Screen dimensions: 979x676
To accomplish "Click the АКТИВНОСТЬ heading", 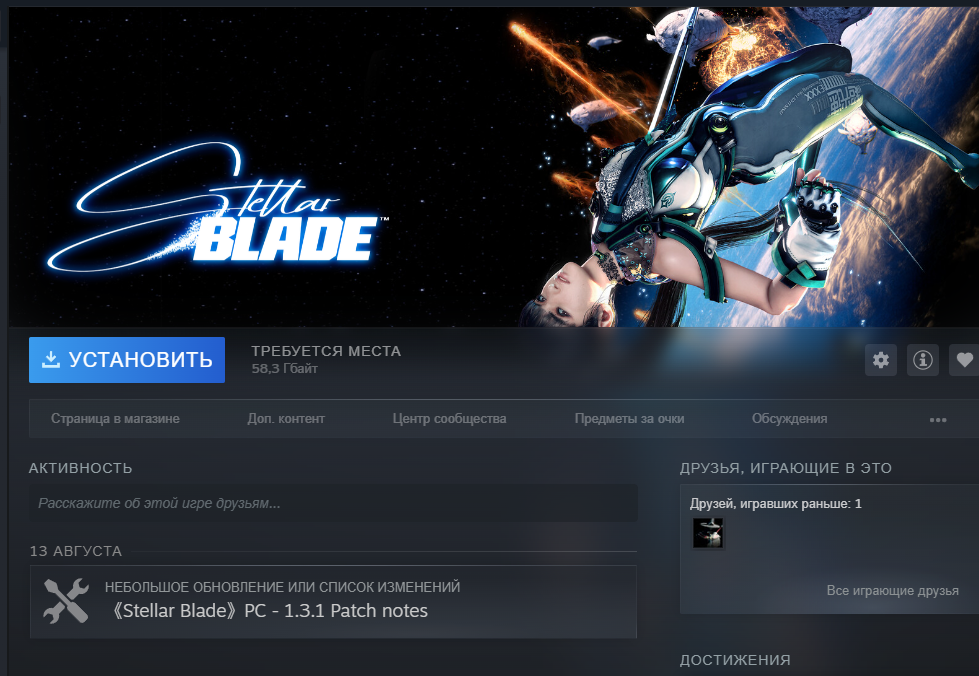I will coord(81,468).
